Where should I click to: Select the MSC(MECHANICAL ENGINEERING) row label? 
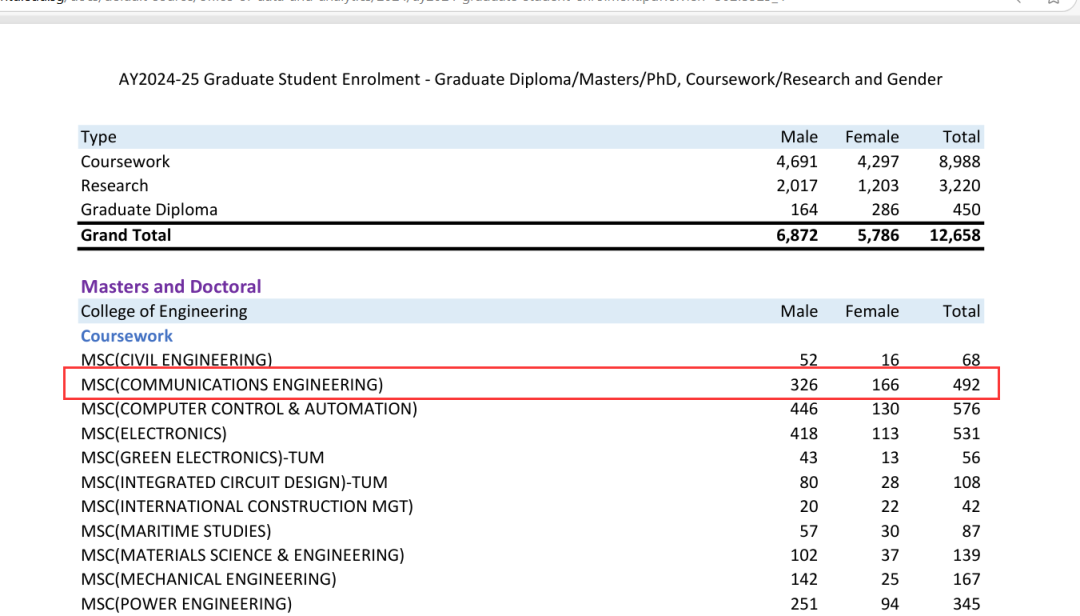pyautogui.click(x=209, y=579)
